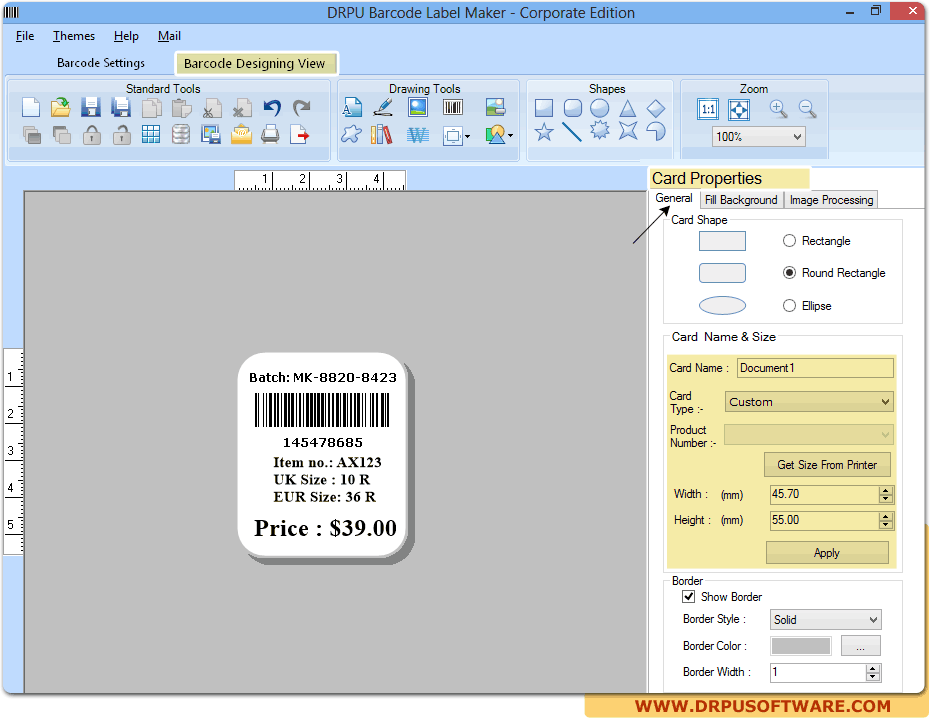Screen dimensions: 930x718
Task: Decrease the card Height value
Action: [886, 525]
